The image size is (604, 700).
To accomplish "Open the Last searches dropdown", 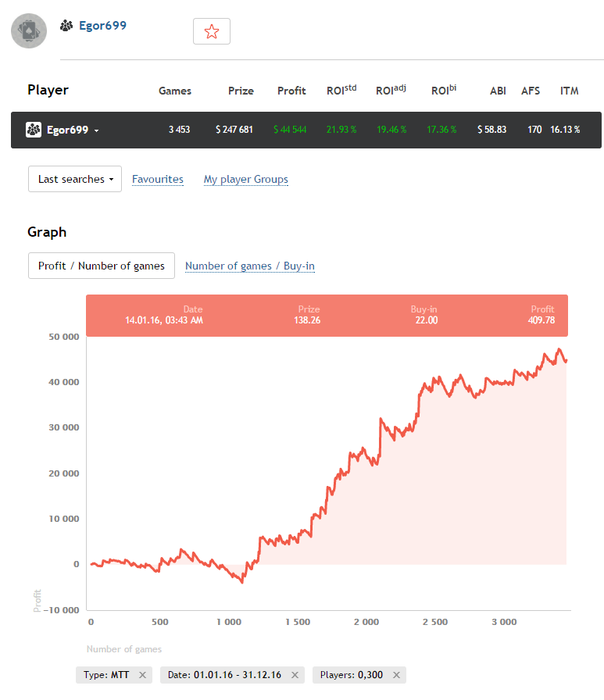I will 75,179.
